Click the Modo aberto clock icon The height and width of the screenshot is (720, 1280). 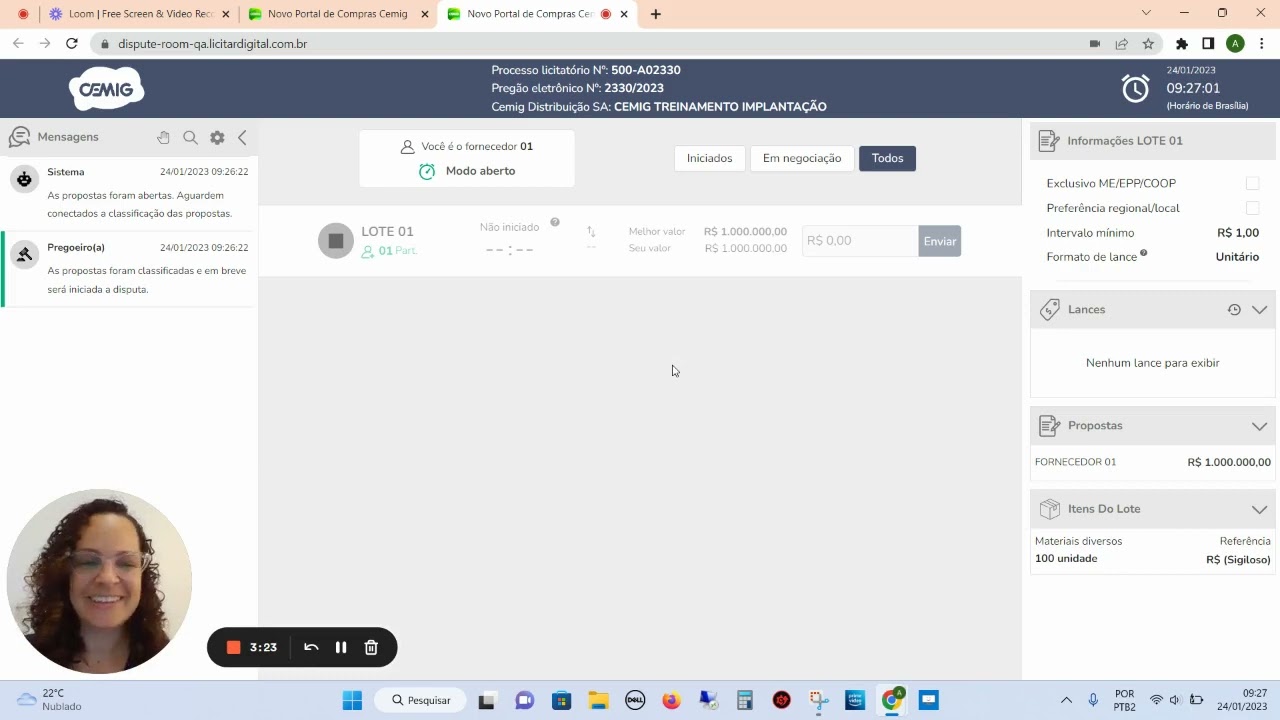[427, 171]
